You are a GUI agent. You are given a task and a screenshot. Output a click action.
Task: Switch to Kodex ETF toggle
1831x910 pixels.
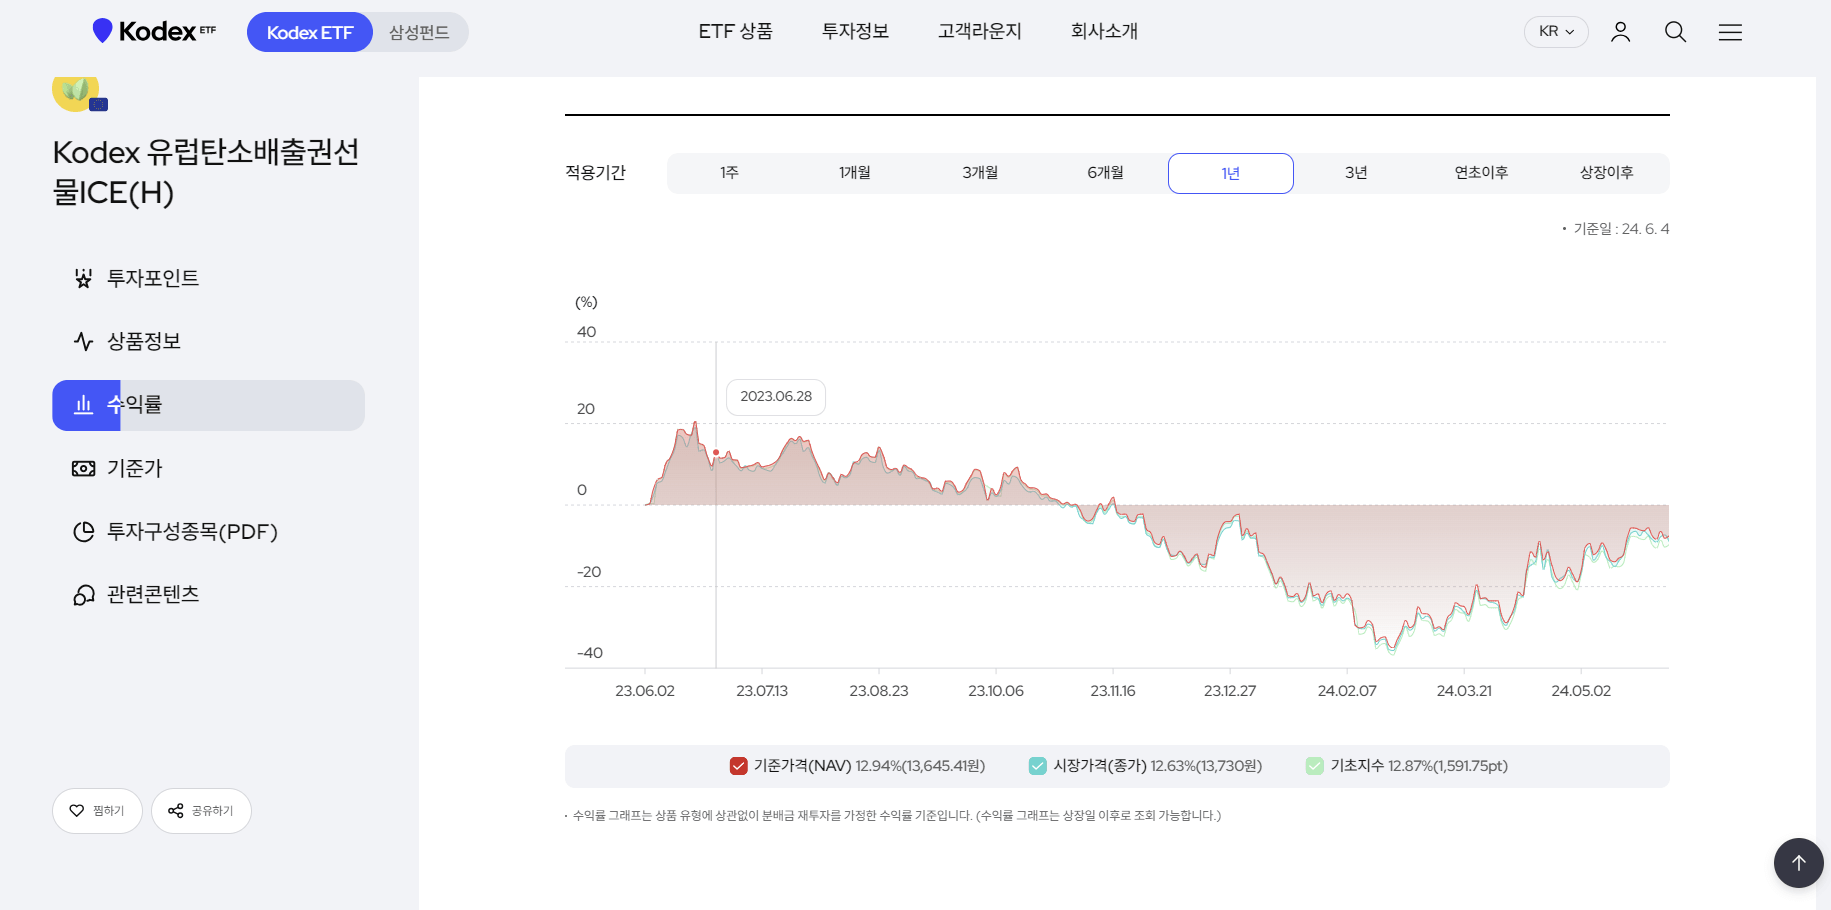click(x=310, y=32)
